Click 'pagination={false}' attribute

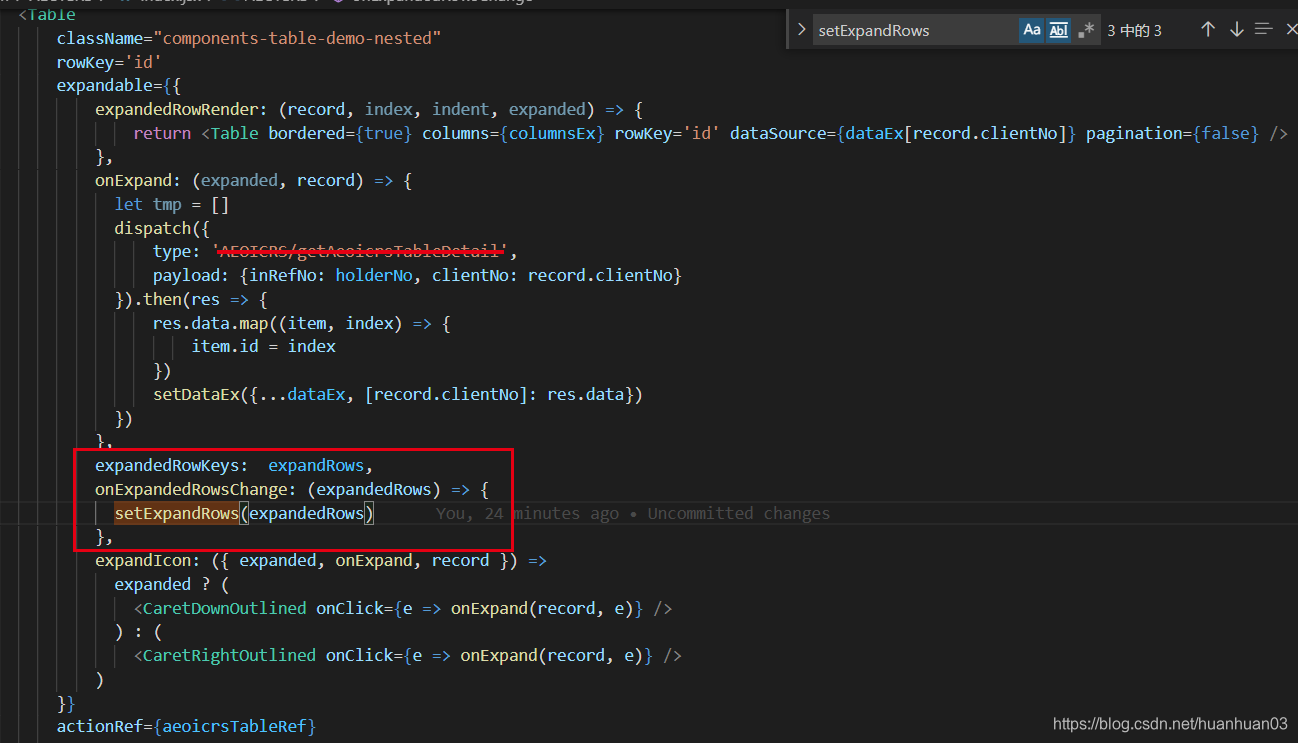1172,133
